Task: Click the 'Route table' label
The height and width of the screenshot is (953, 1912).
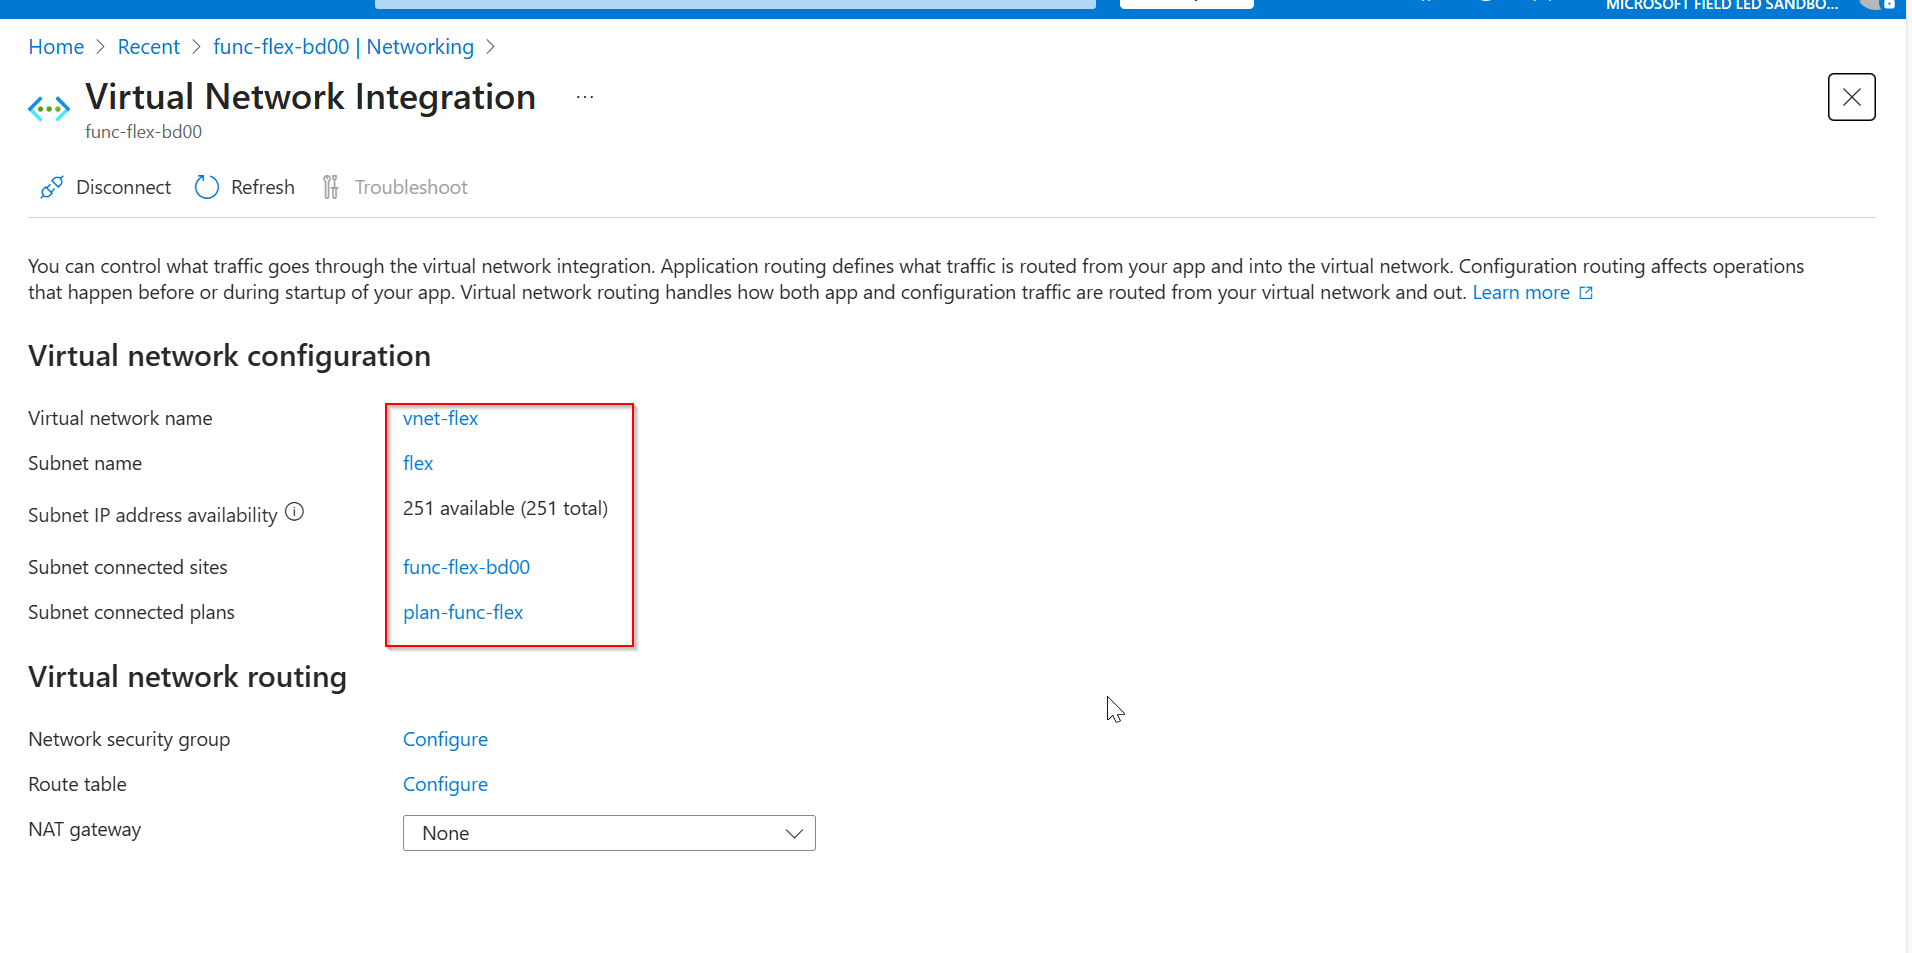Action: point(77,784)
